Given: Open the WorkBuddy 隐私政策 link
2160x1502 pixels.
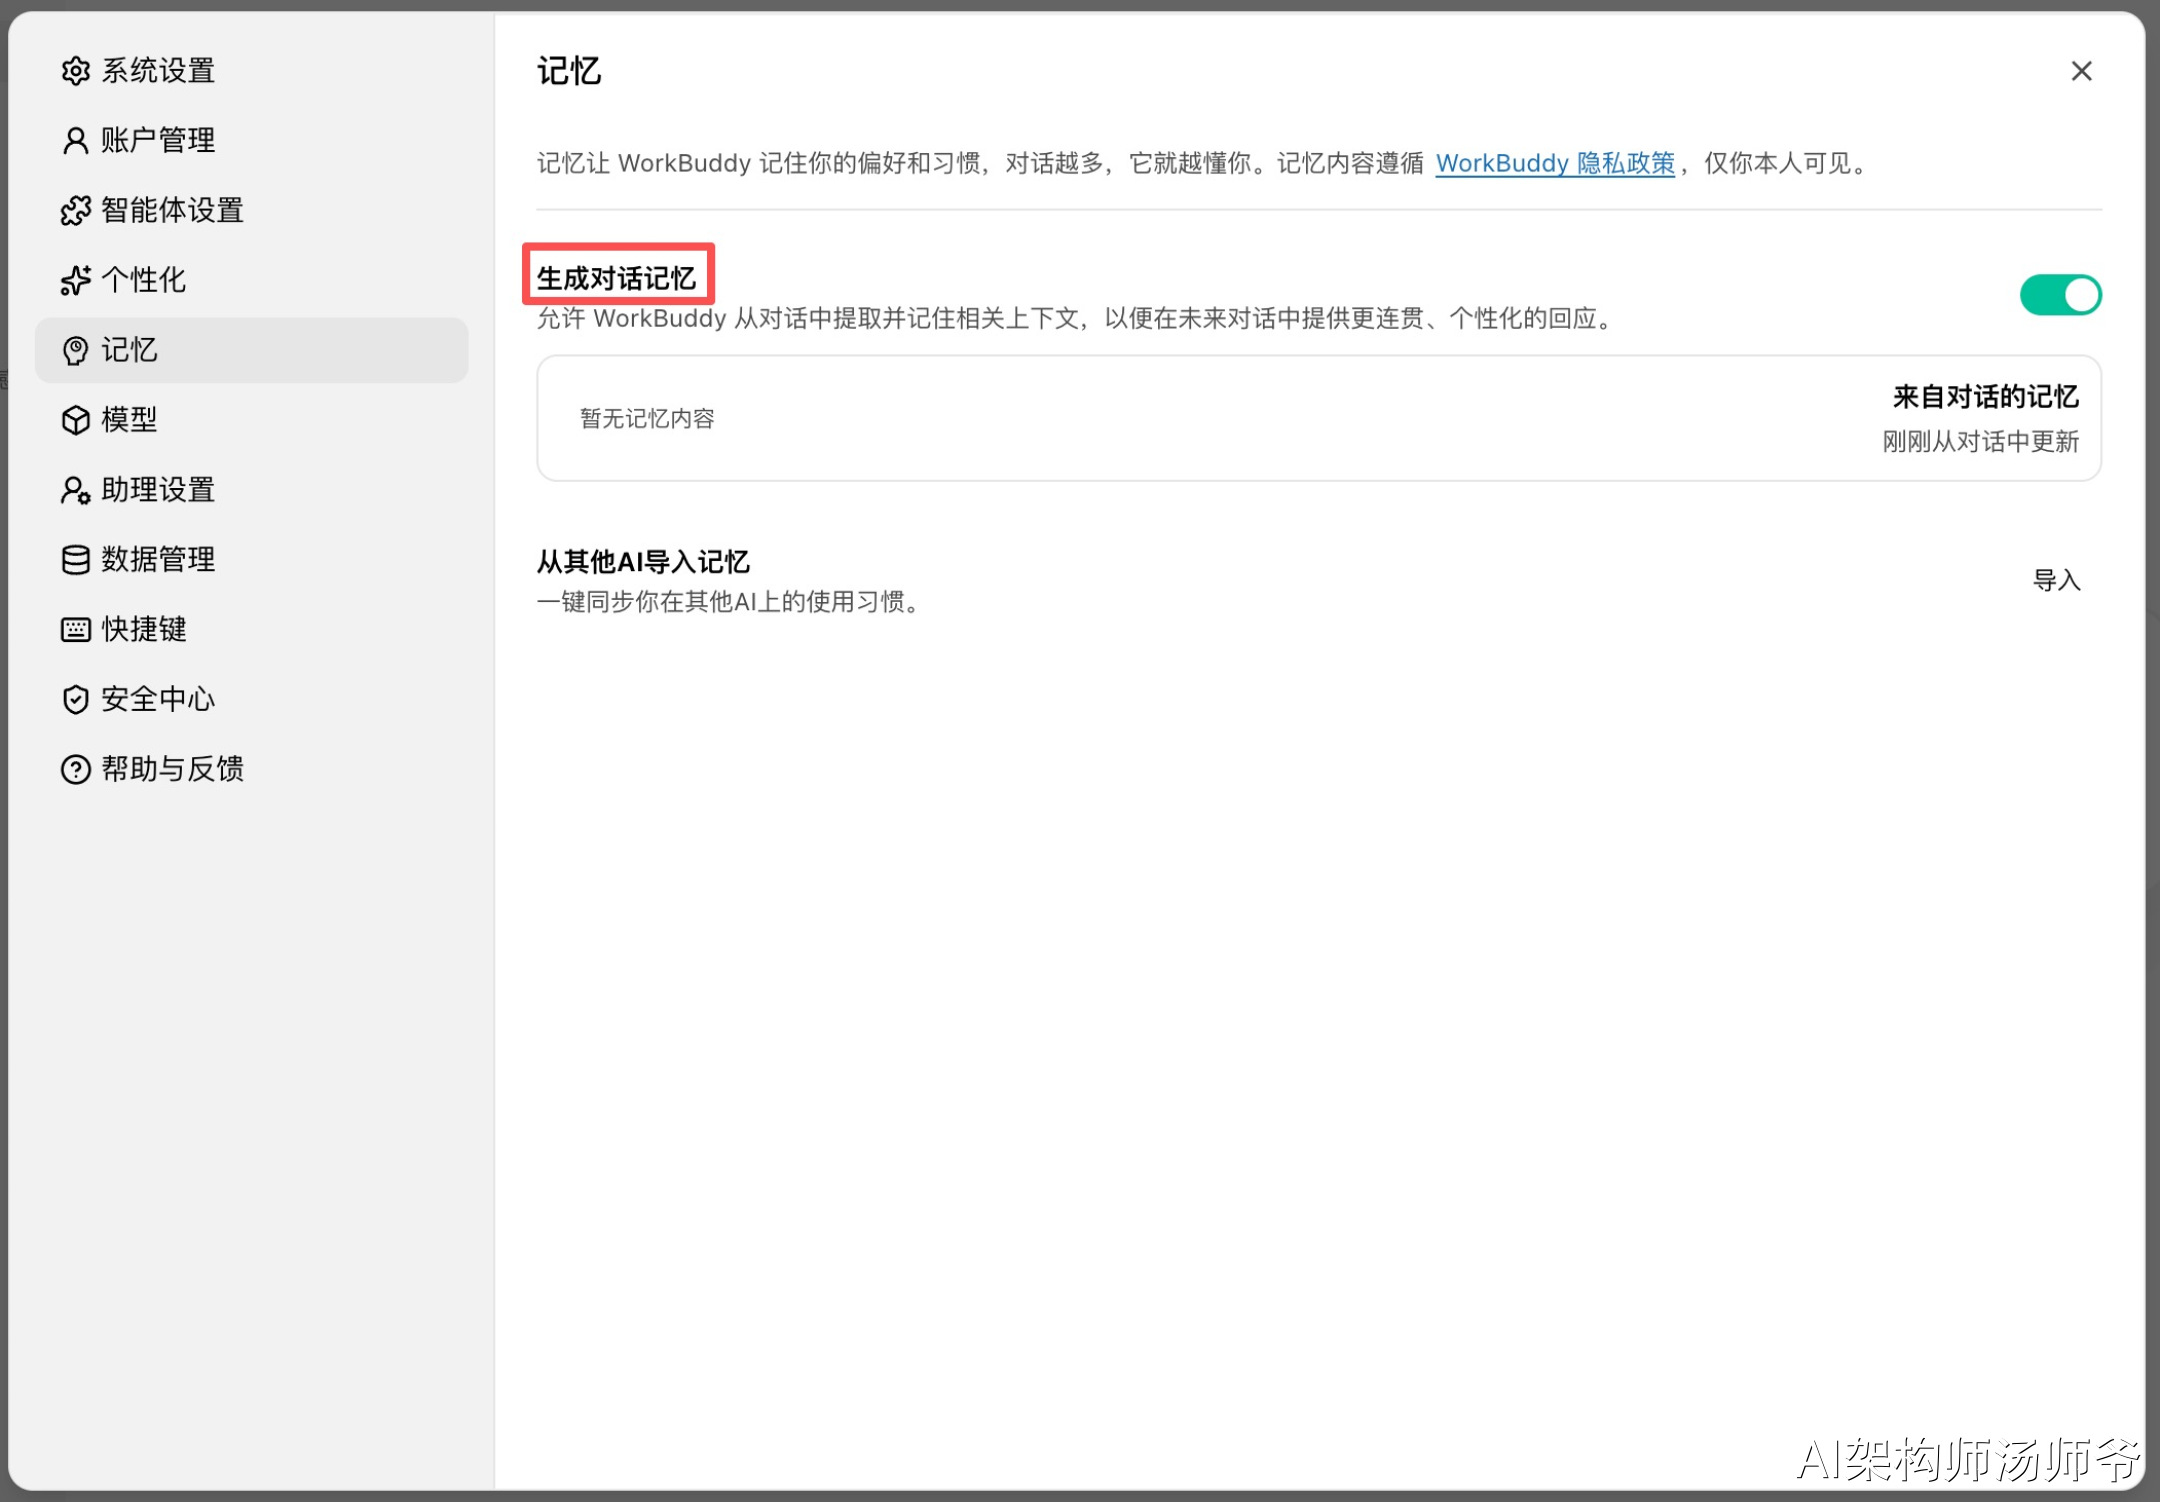Looking at the screenshot, I should click(1555, 163).
